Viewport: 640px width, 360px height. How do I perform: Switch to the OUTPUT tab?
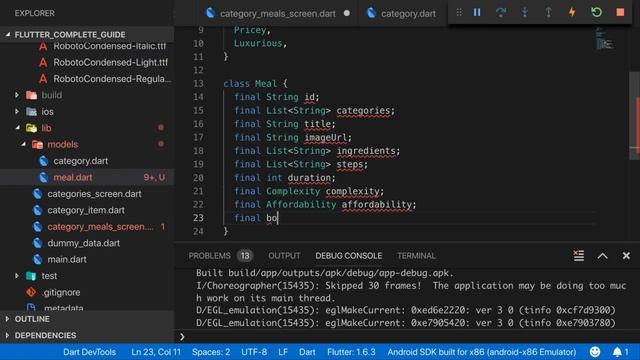pyautogui.click(x=284, y=256)
